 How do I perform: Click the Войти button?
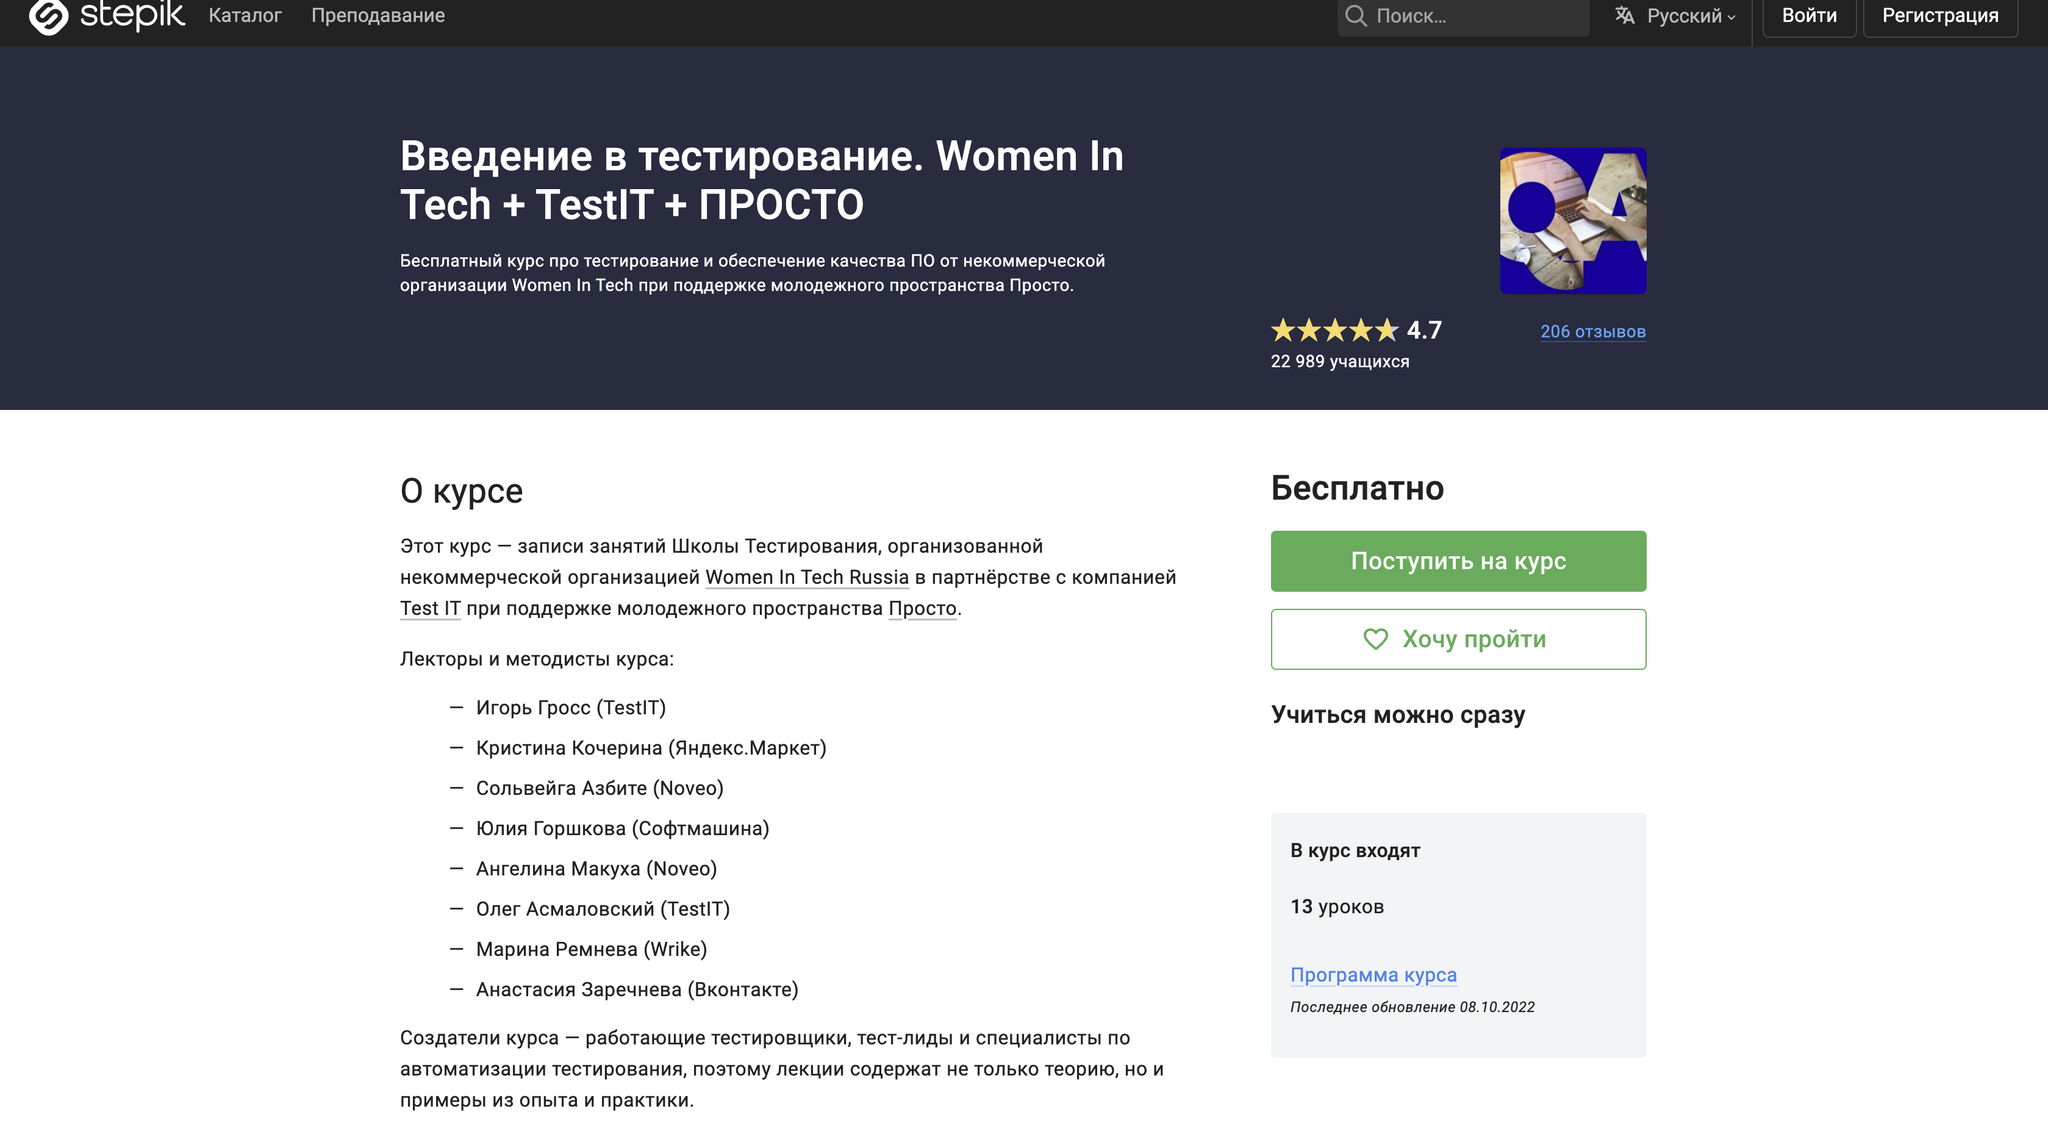tap(1808, 16)
